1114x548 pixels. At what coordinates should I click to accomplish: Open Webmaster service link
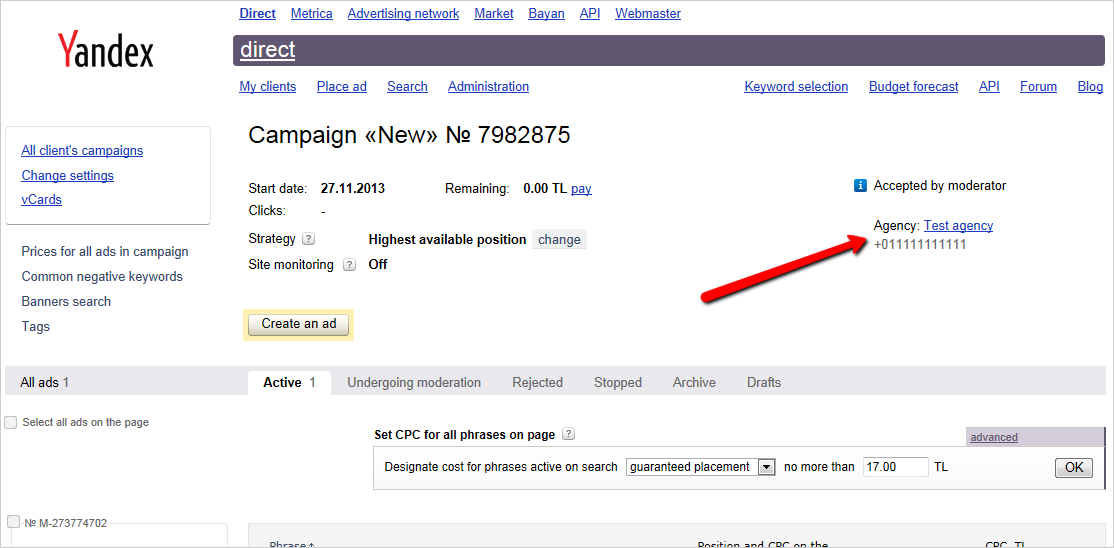pos(648,14)
